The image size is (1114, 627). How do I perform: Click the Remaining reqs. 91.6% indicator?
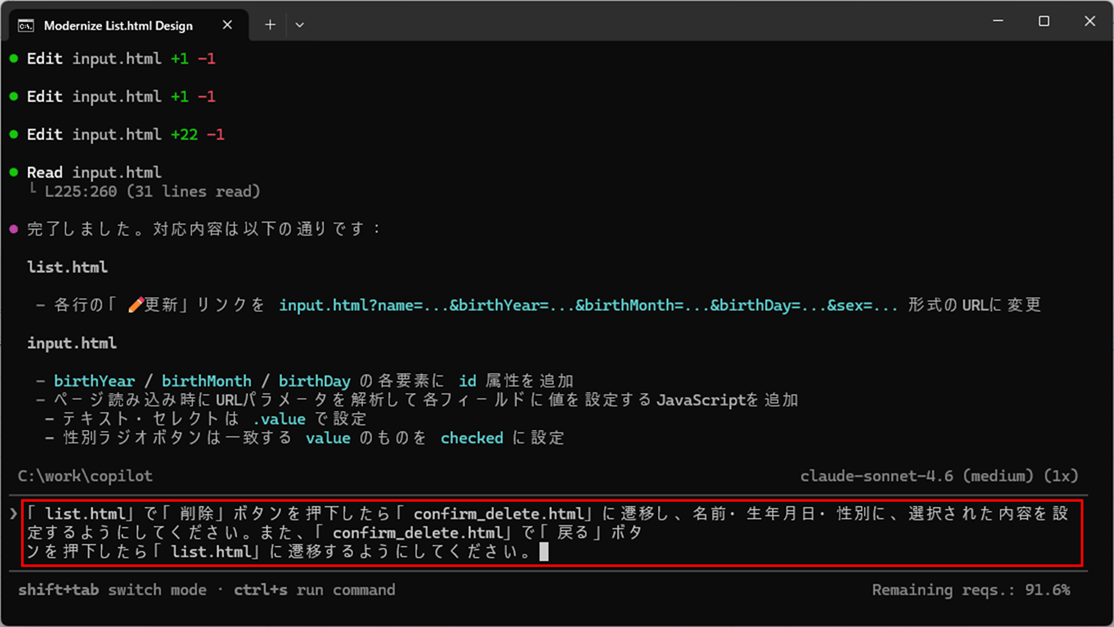tap(970, 590)
